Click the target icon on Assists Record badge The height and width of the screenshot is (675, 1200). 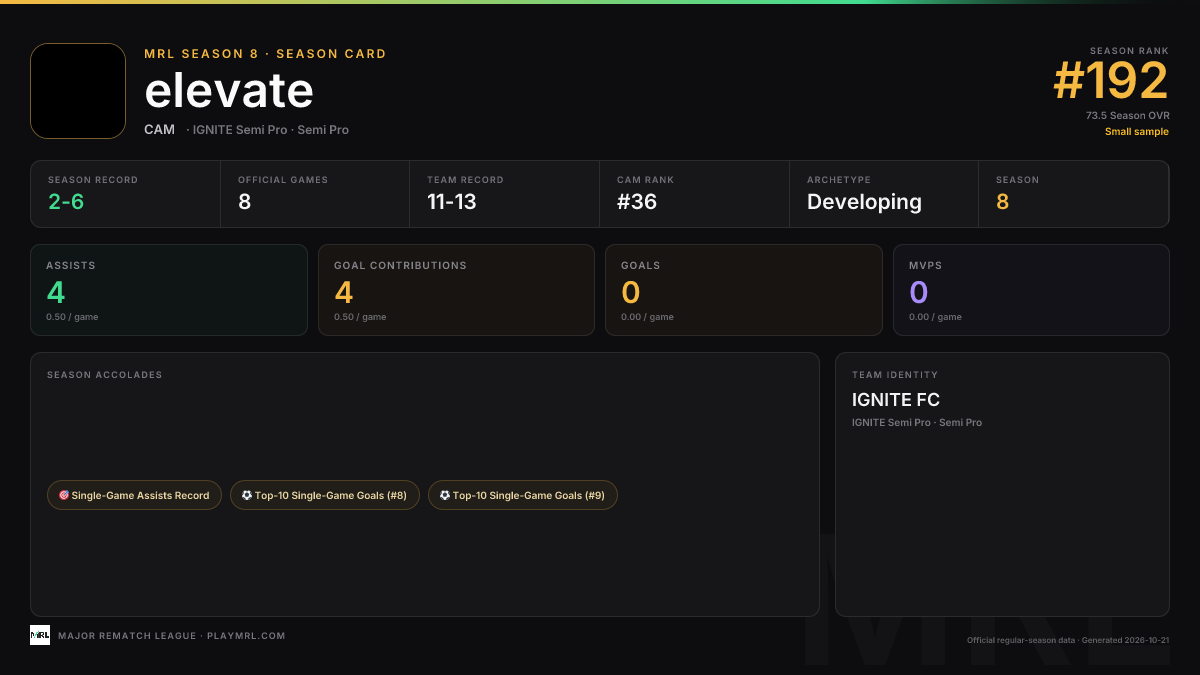pyautogui.click(x=64, y=495)
